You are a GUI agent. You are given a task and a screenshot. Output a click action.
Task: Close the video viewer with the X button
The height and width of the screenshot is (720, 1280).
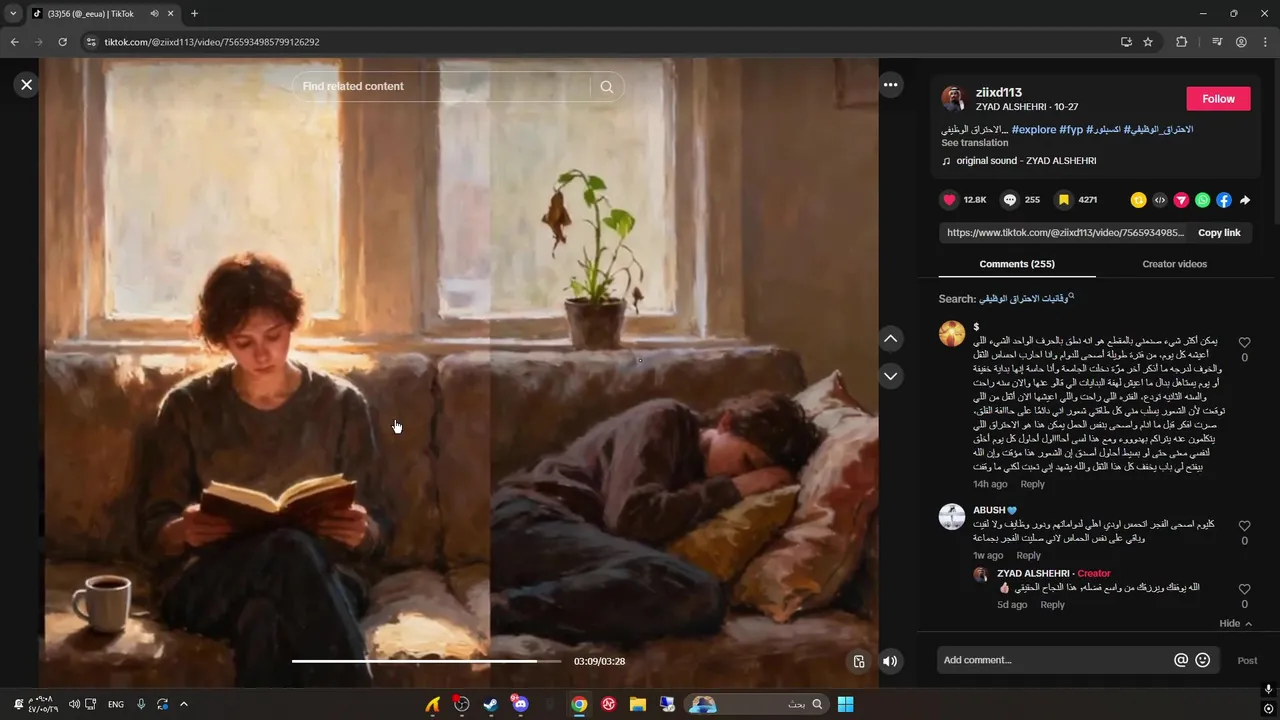tap(27, 85)
